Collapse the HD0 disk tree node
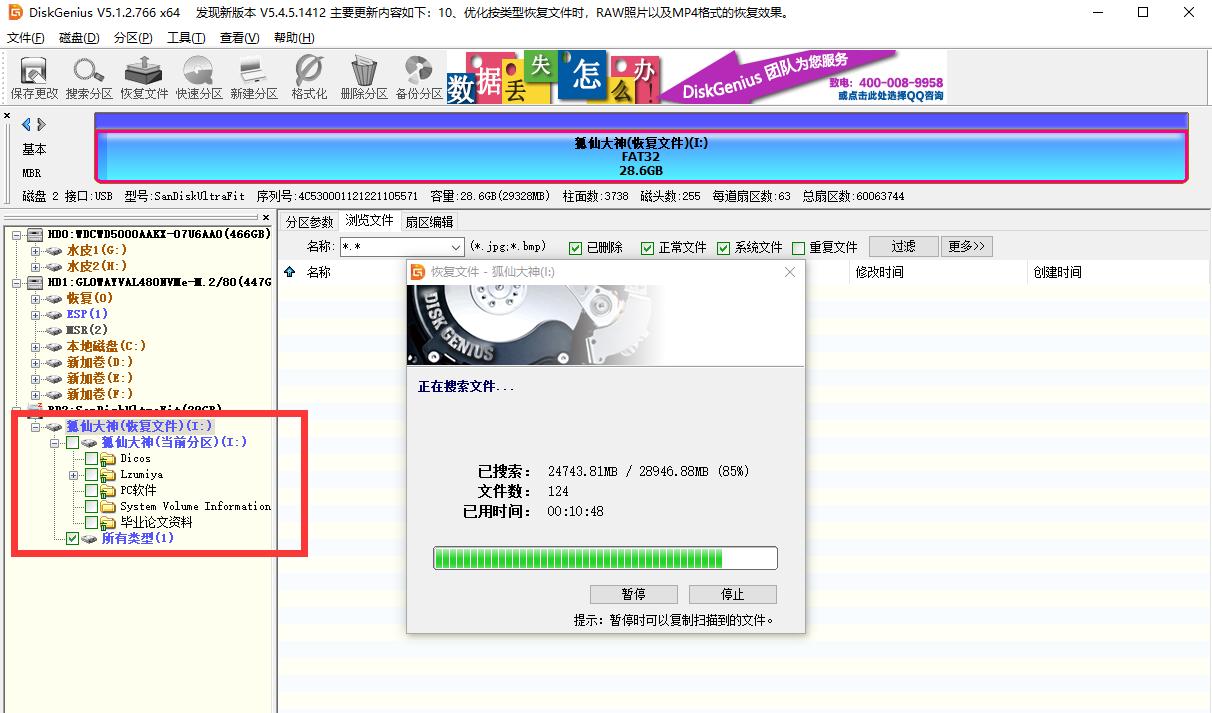Viewport: 1212px width, 713px height. click(17, 234)
